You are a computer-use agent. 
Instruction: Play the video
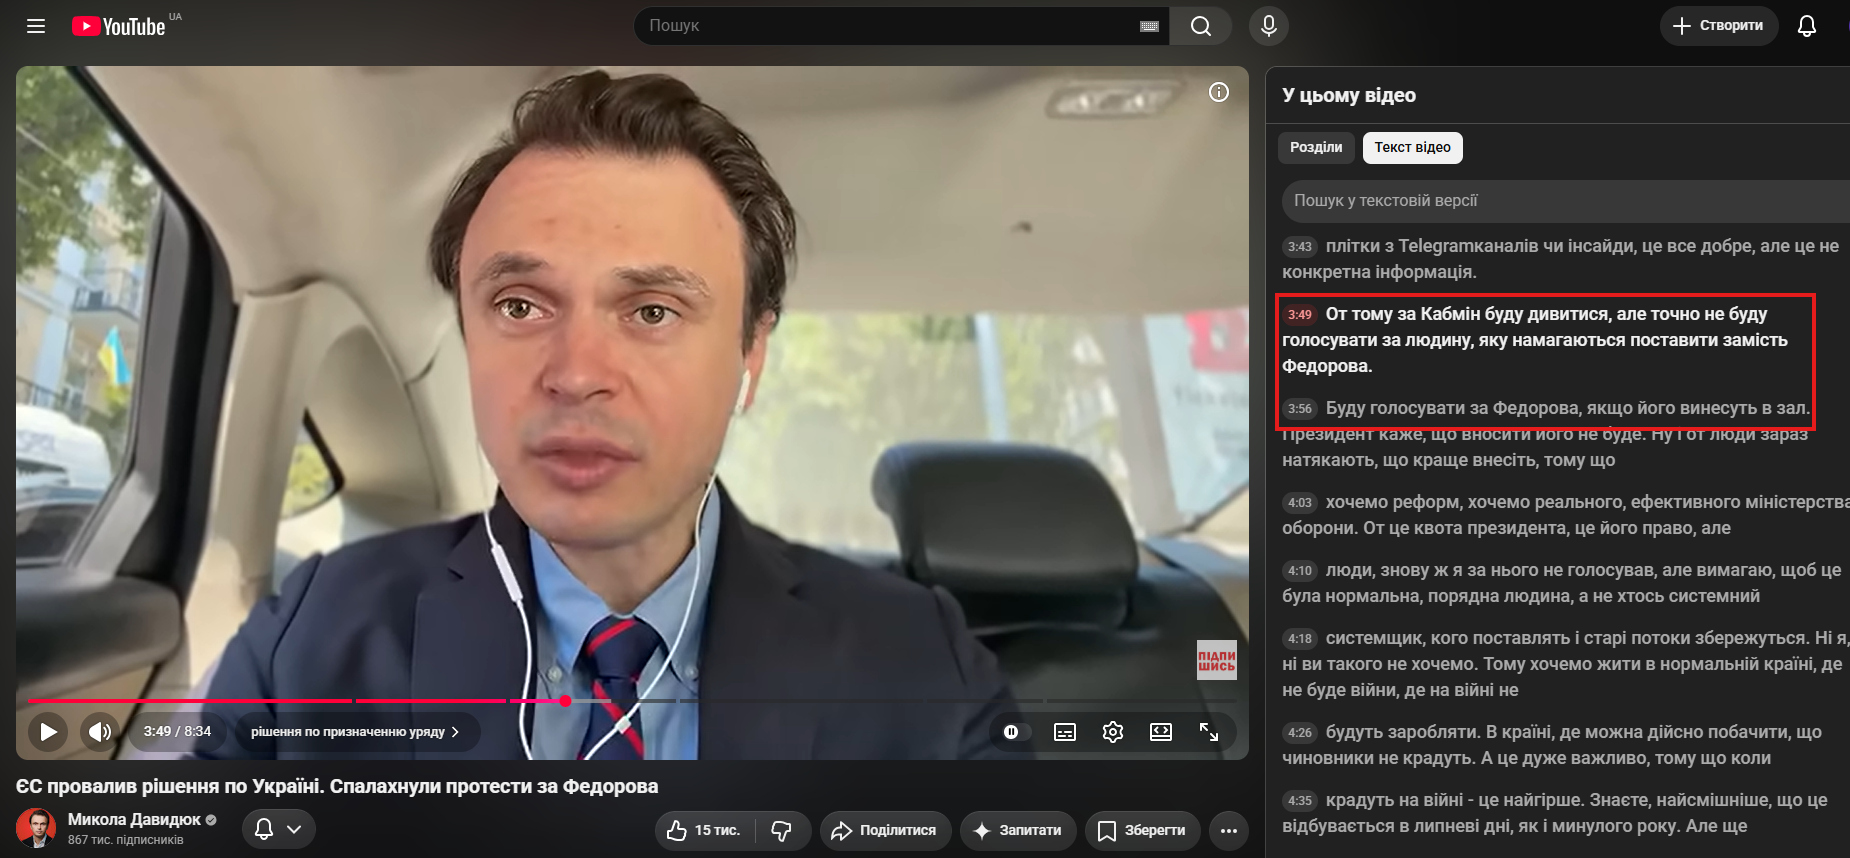48,732
